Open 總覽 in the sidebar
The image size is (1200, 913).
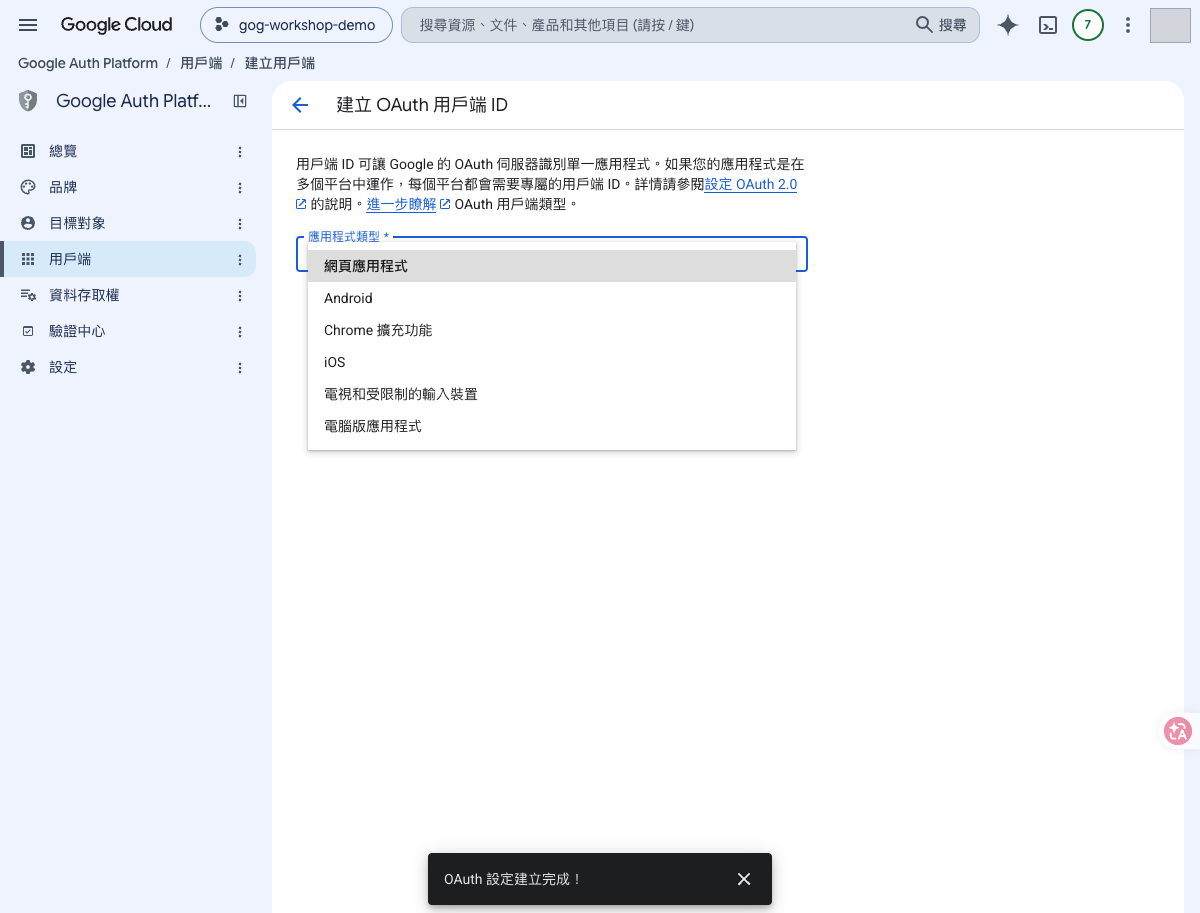tap(128, 151)
